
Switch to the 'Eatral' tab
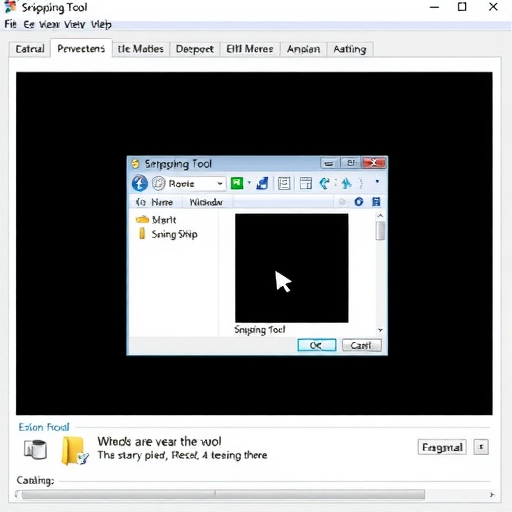[30, 49]
